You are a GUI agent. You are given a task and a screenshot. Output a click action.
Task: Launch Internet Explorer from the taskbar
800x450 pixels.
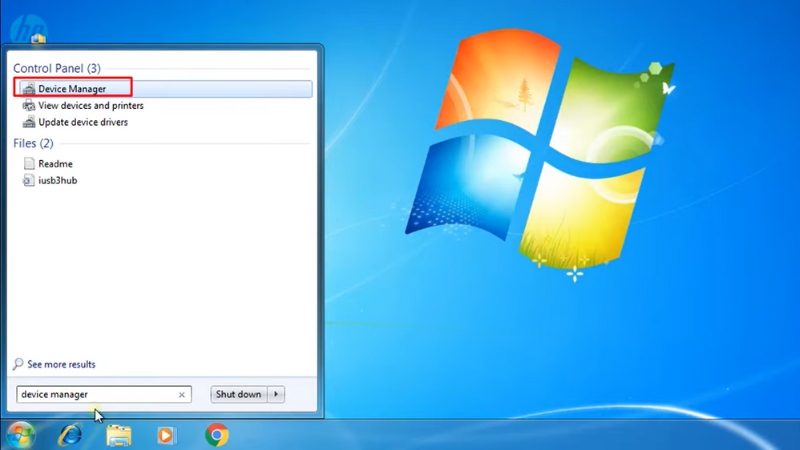(x=70, y=435)
